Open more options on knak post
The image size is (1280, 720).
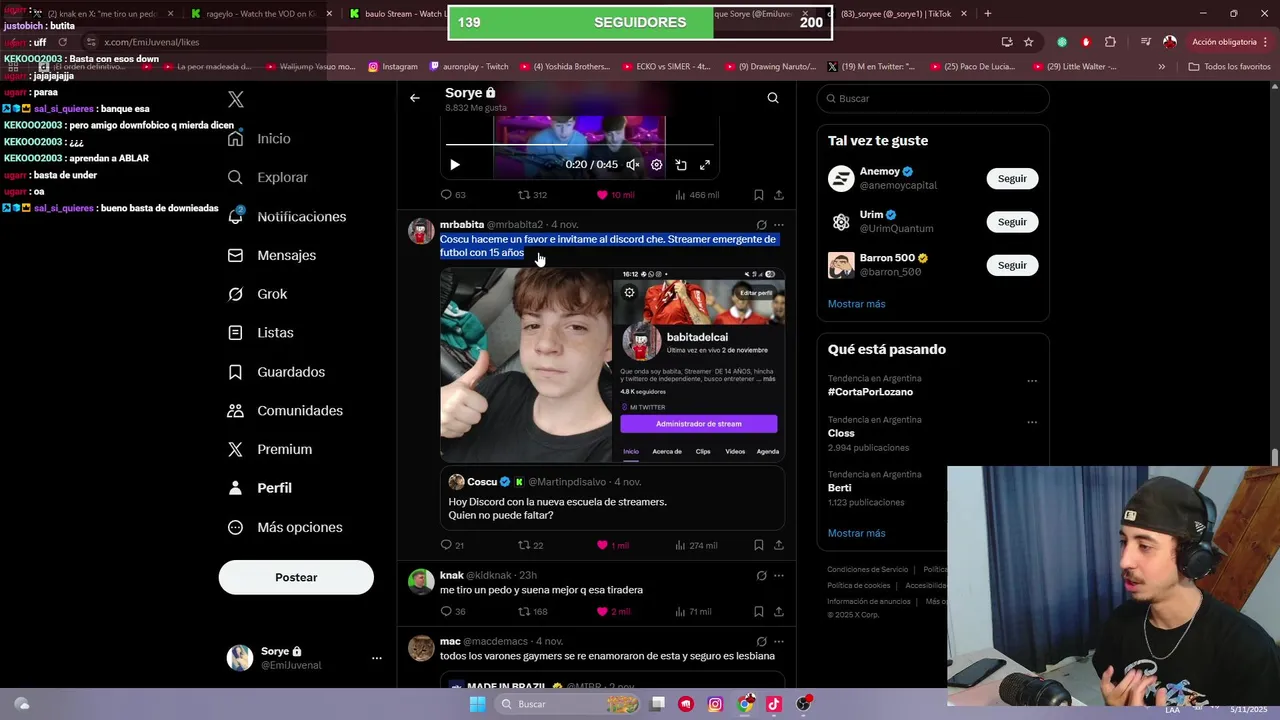coord(779,575)
